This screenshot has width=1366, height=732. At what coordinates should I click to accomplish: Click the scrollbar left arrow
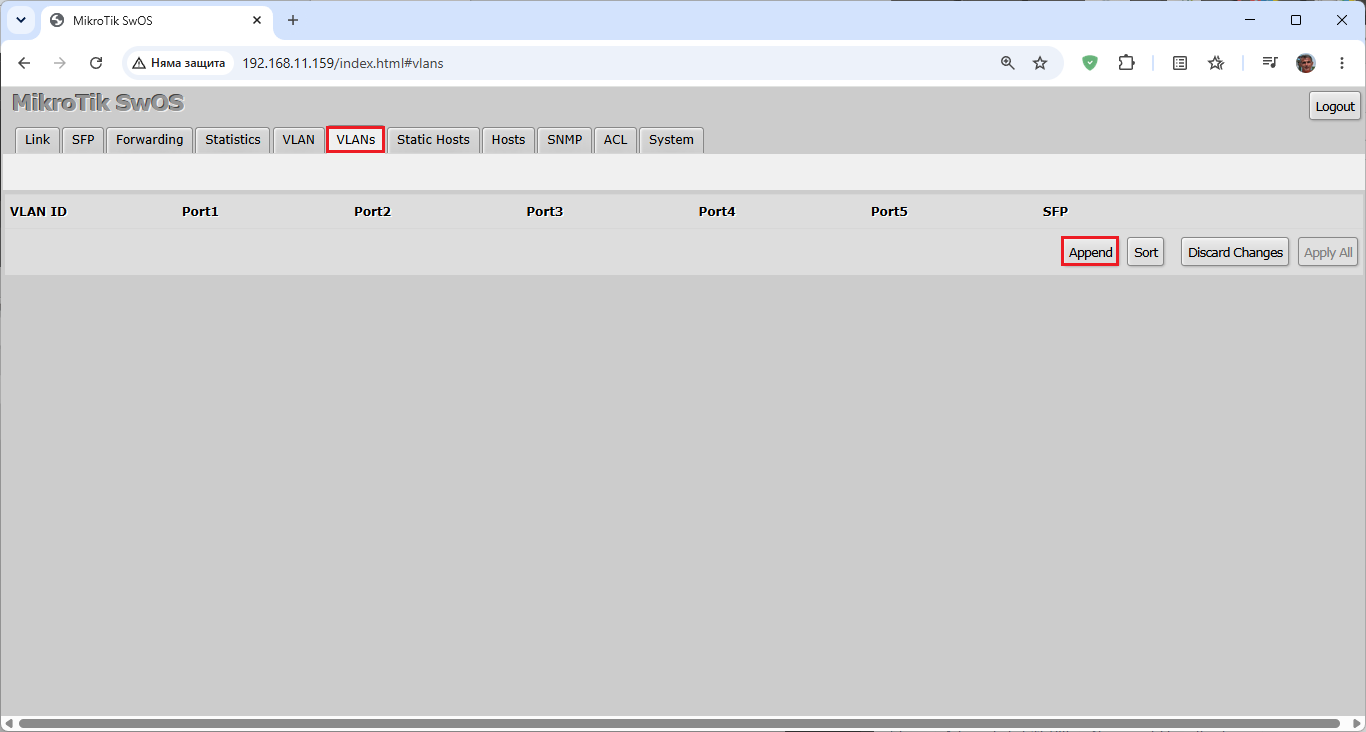click(8, 723)
